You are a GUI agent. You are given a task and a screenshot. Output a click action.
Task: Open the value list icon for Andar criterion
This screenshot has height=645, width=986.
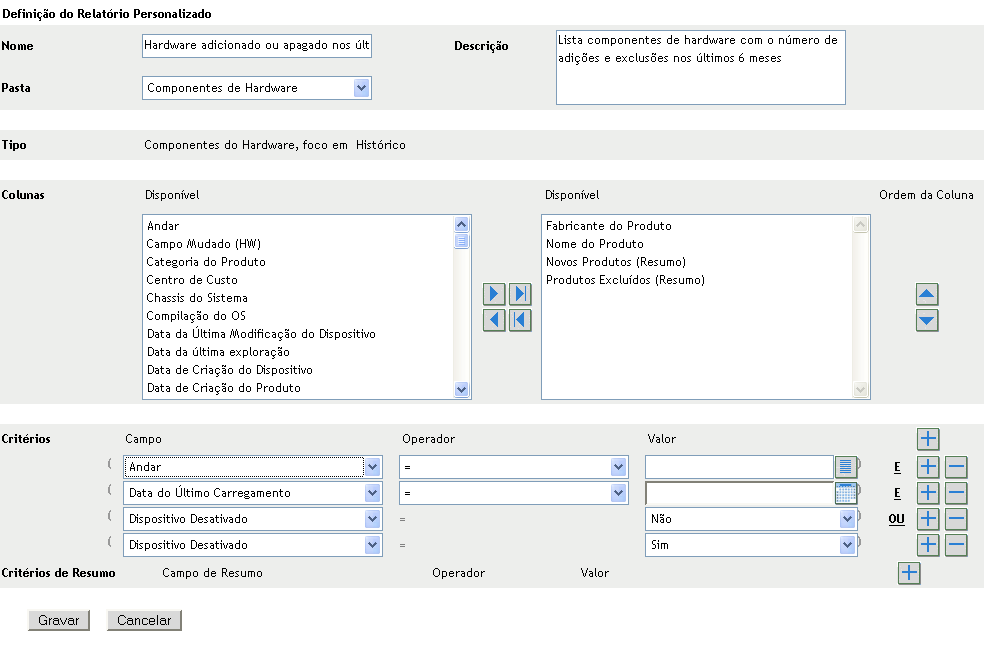point(846,466)
